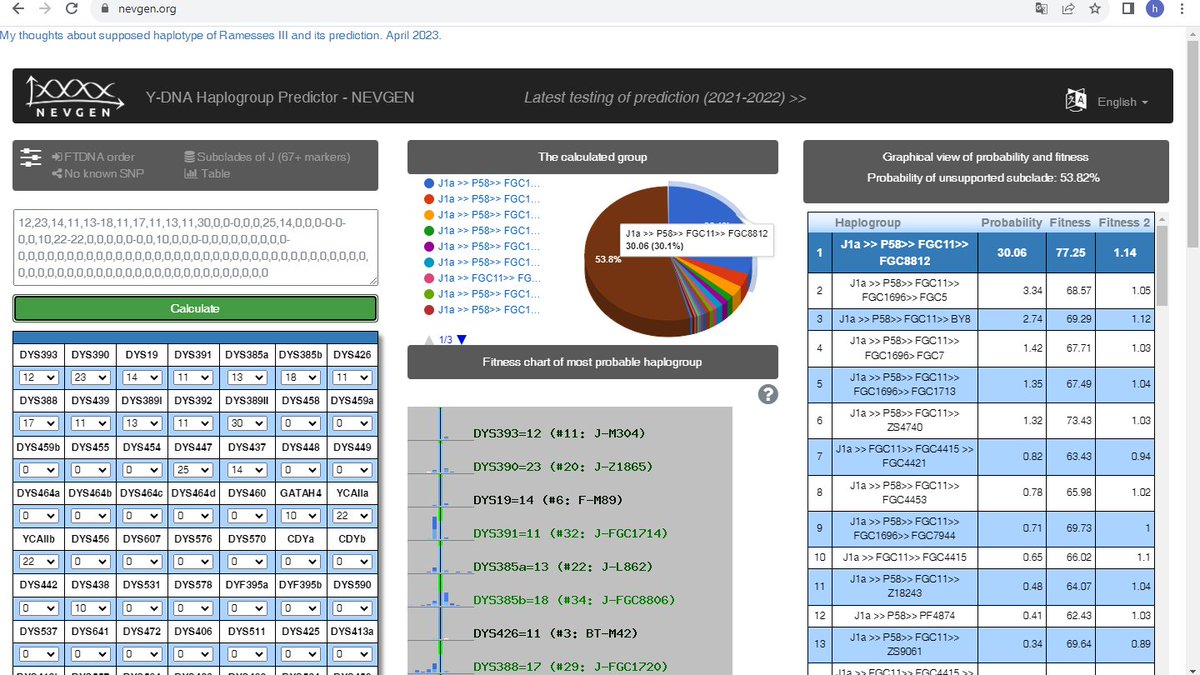Click the orange legend dot entry
This screenshot has width=1200, height=675.
482,215
